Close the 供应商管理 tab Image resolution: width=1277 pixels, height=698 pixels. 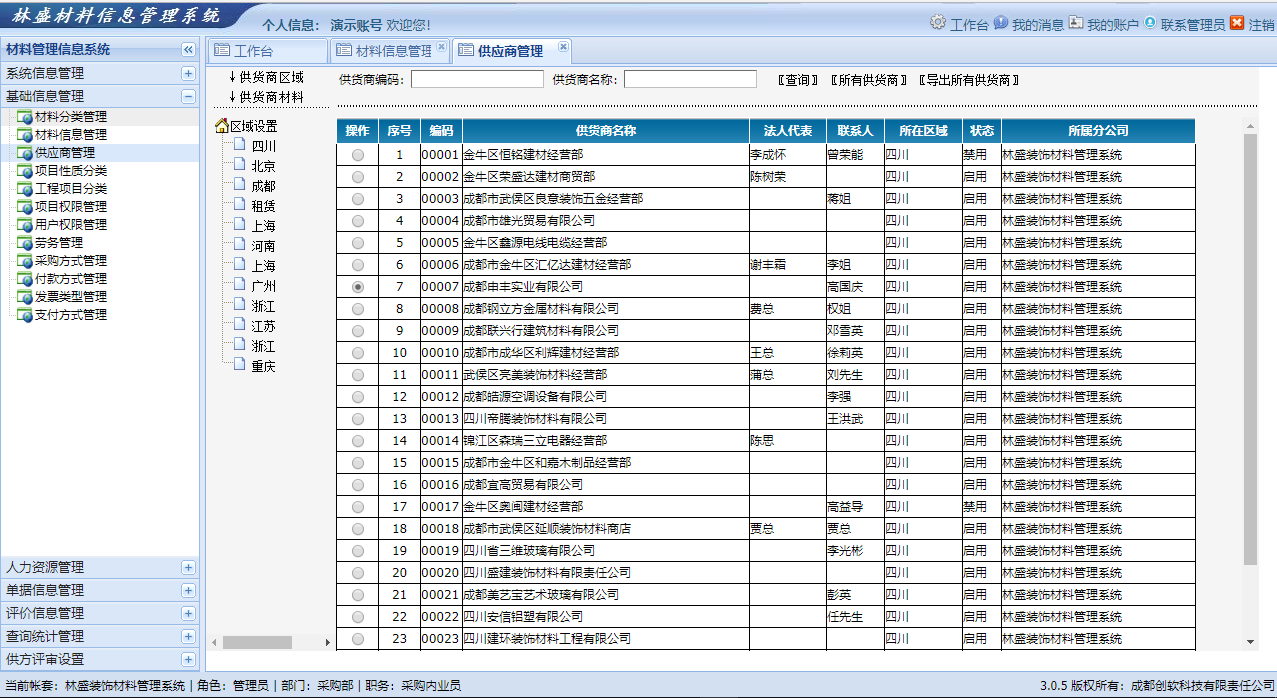tap(563, 47)
